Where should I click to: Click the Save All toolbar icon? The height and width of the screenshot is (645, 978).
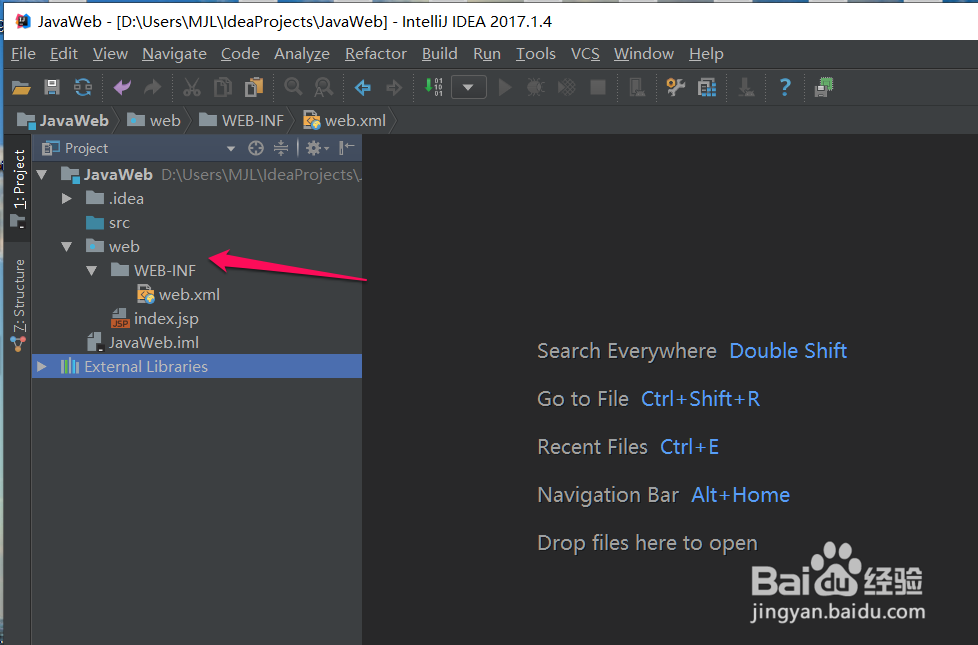point(52,87)
